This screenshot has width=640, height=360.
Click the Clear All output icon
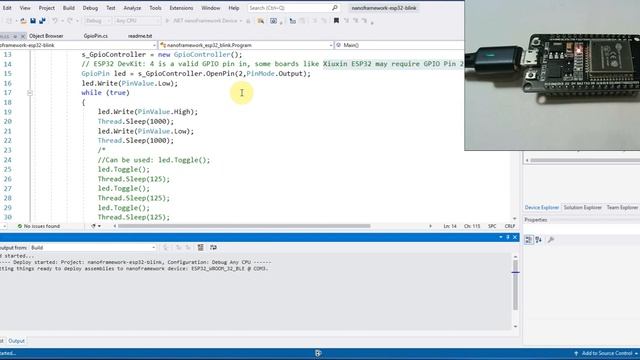pyautogui.click(x=200, y=247)
